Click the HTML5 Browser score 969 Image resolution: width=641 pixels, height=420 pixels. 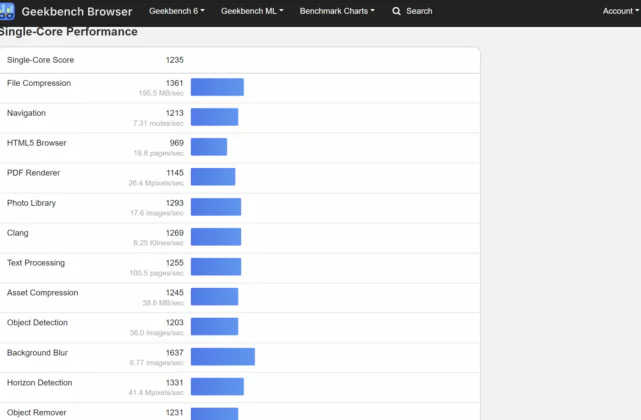(177, 143)
